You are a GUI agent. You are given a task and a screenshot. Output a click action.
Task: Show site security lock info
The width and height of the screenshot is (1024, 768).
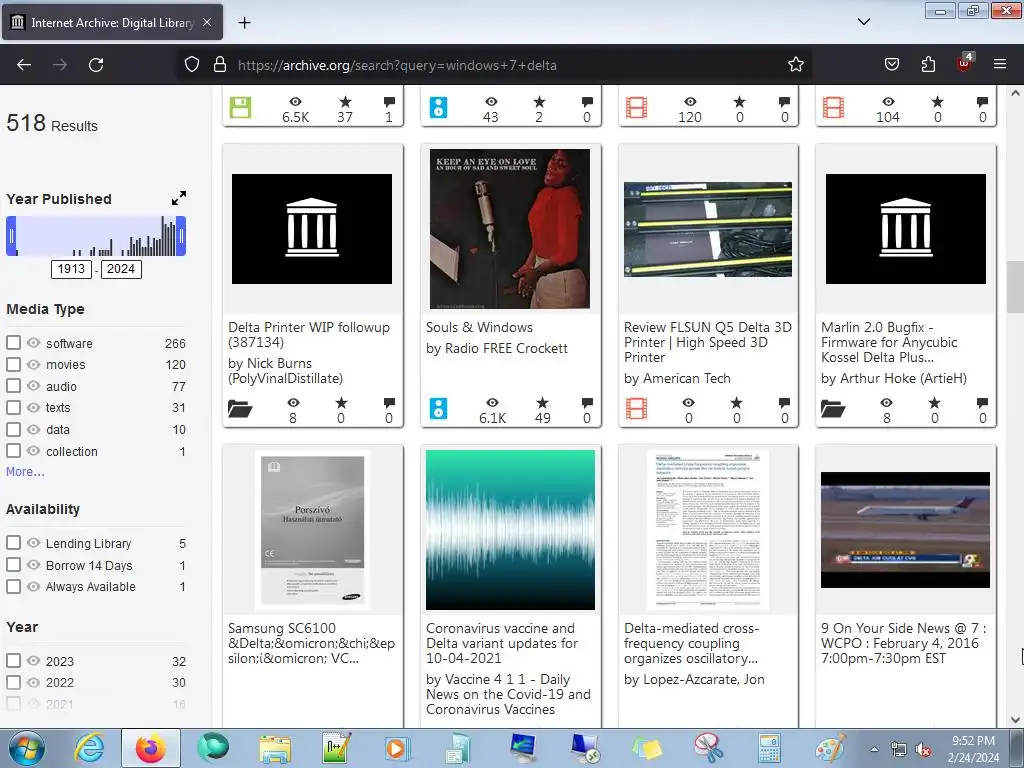220,65
